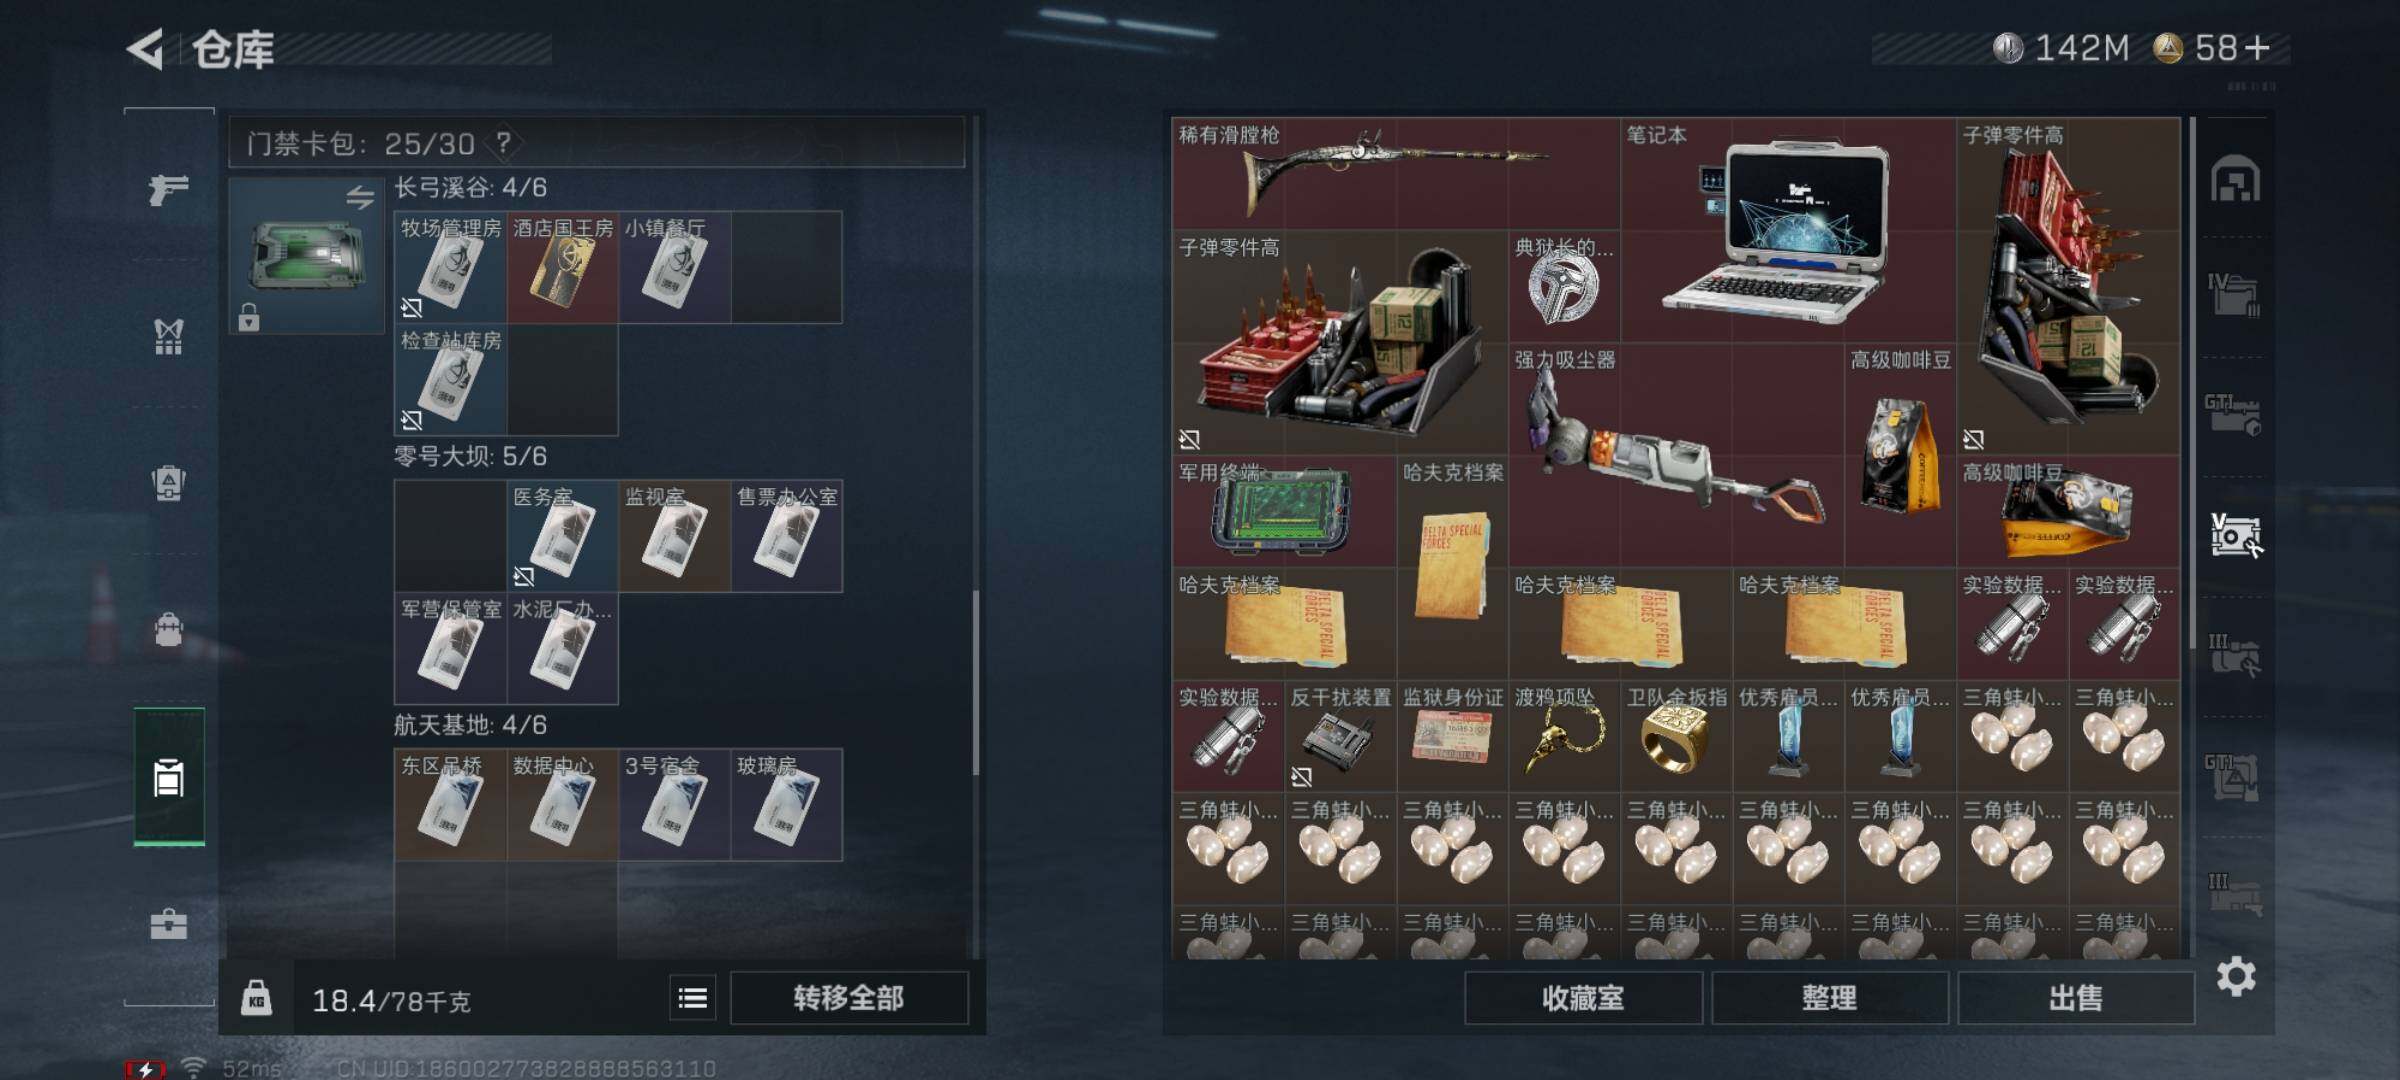Toggle the lock on the card case

pos(249,317)
